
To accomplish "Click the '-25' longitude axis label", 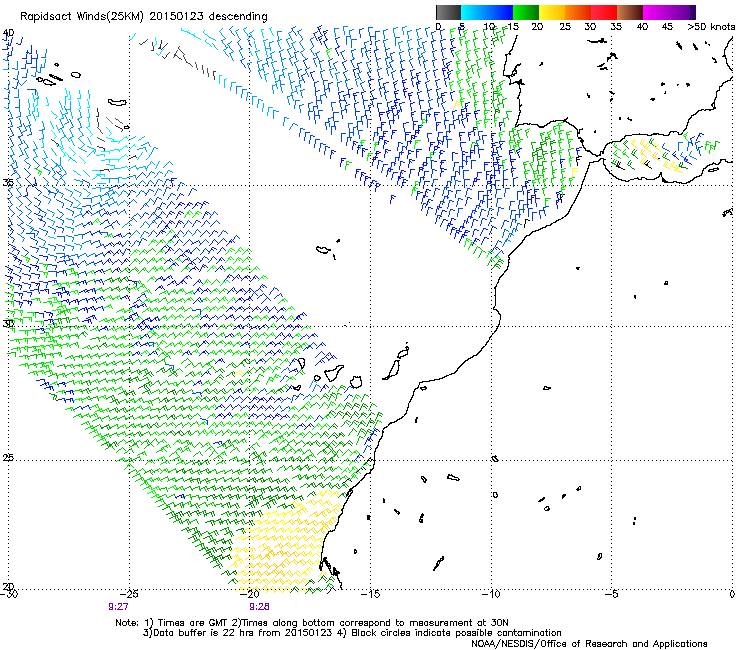I will pos(129,594).
